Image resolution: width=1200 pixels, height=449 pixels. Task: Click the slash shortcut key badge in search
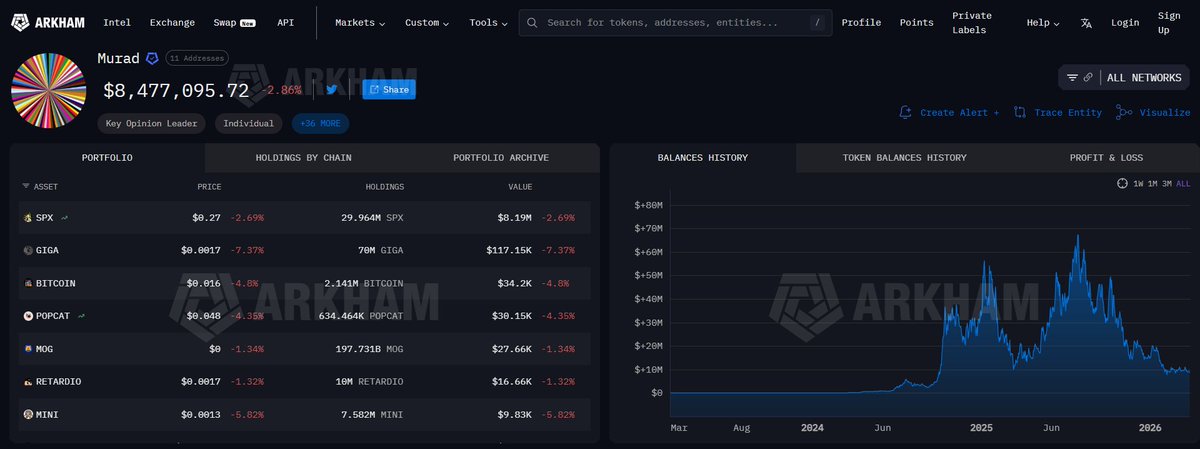tap(818, 22)
